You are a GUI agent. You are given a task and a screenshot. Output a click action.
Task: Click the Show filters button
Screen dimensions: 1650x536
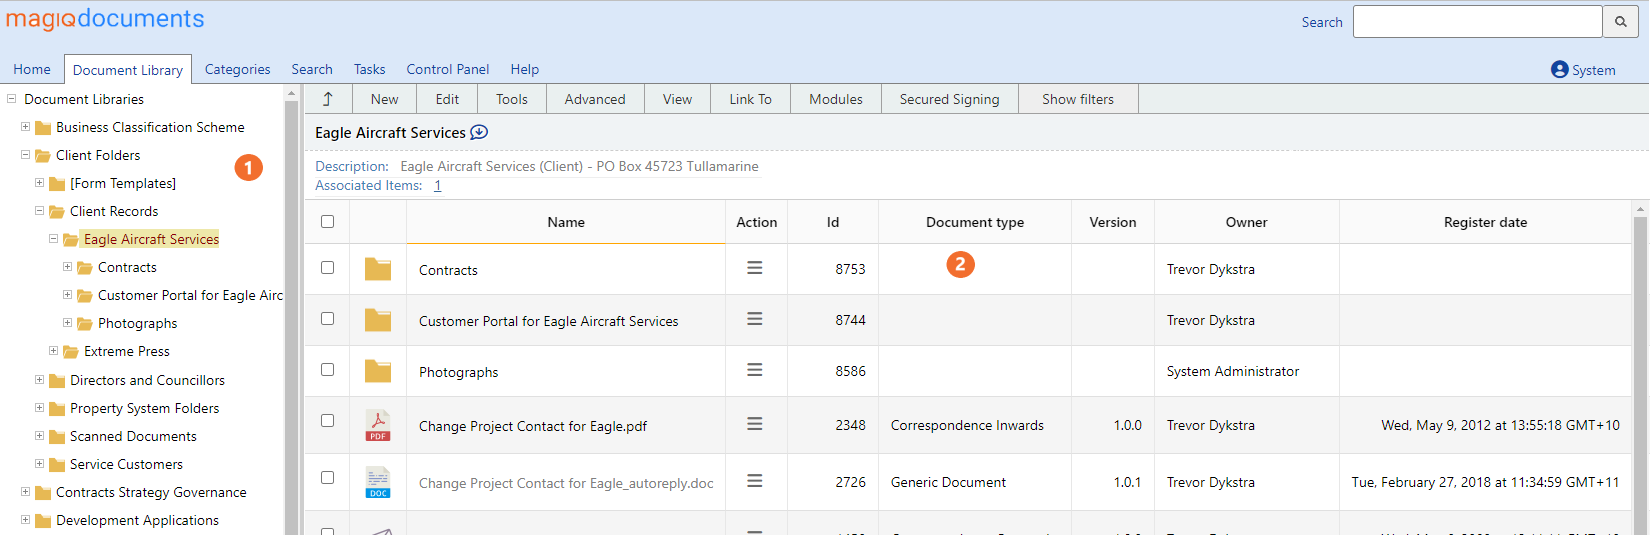[x=1077, y=99]
